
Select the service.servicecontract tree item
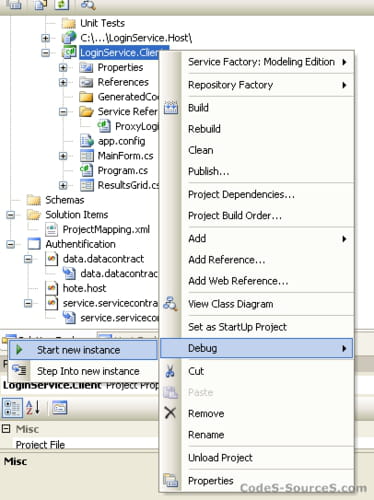point(110,303)
